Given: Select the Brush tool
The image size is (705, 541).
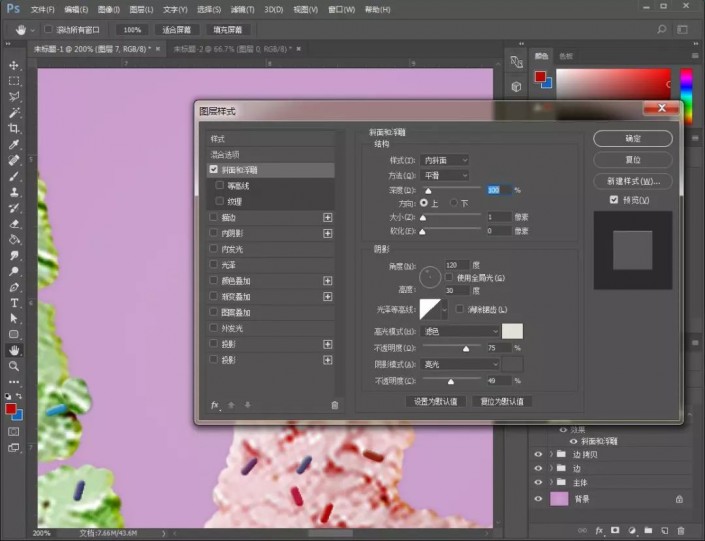Looking at the screenshot, I should 14,176.
